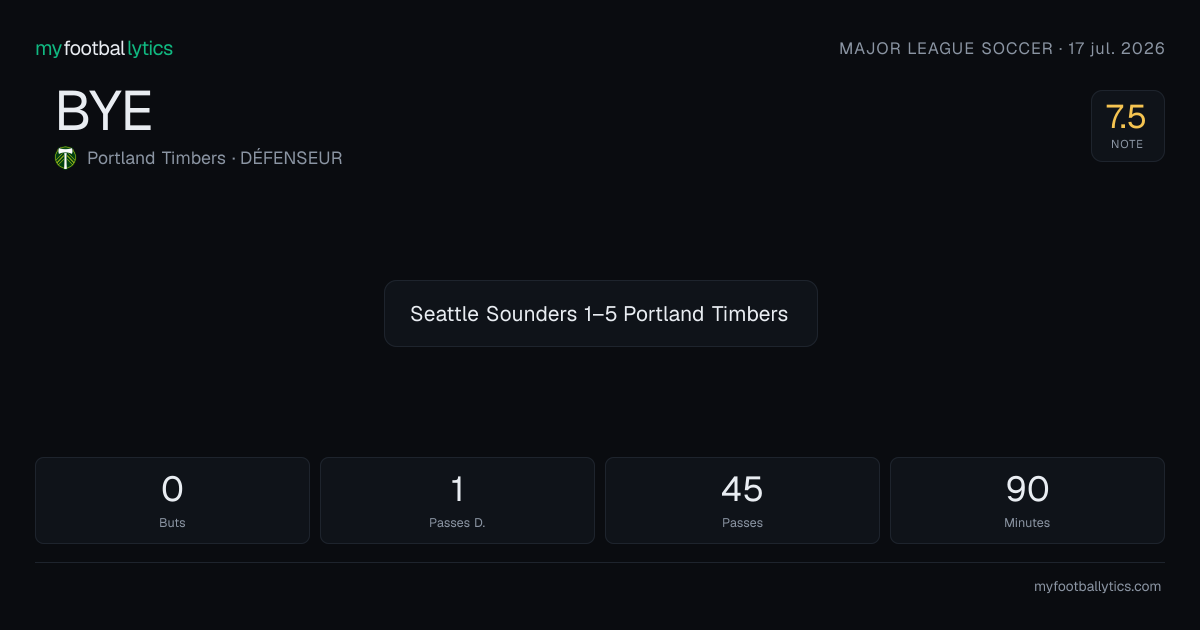1200x630 pixels.
Task: Visit the myfootballytics.com footer link
Action: (x=1097, y=587)
